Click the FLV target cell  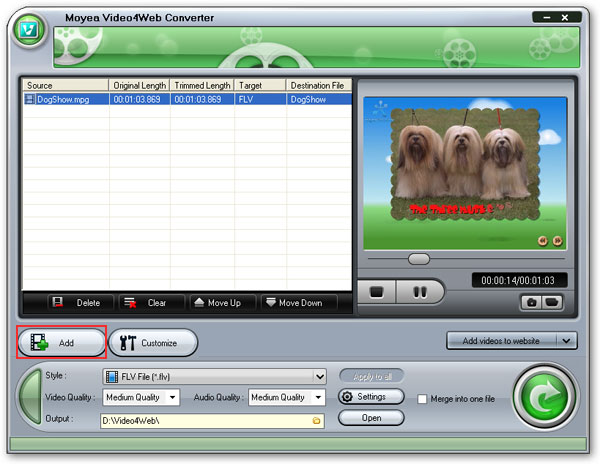coord(260,99)
